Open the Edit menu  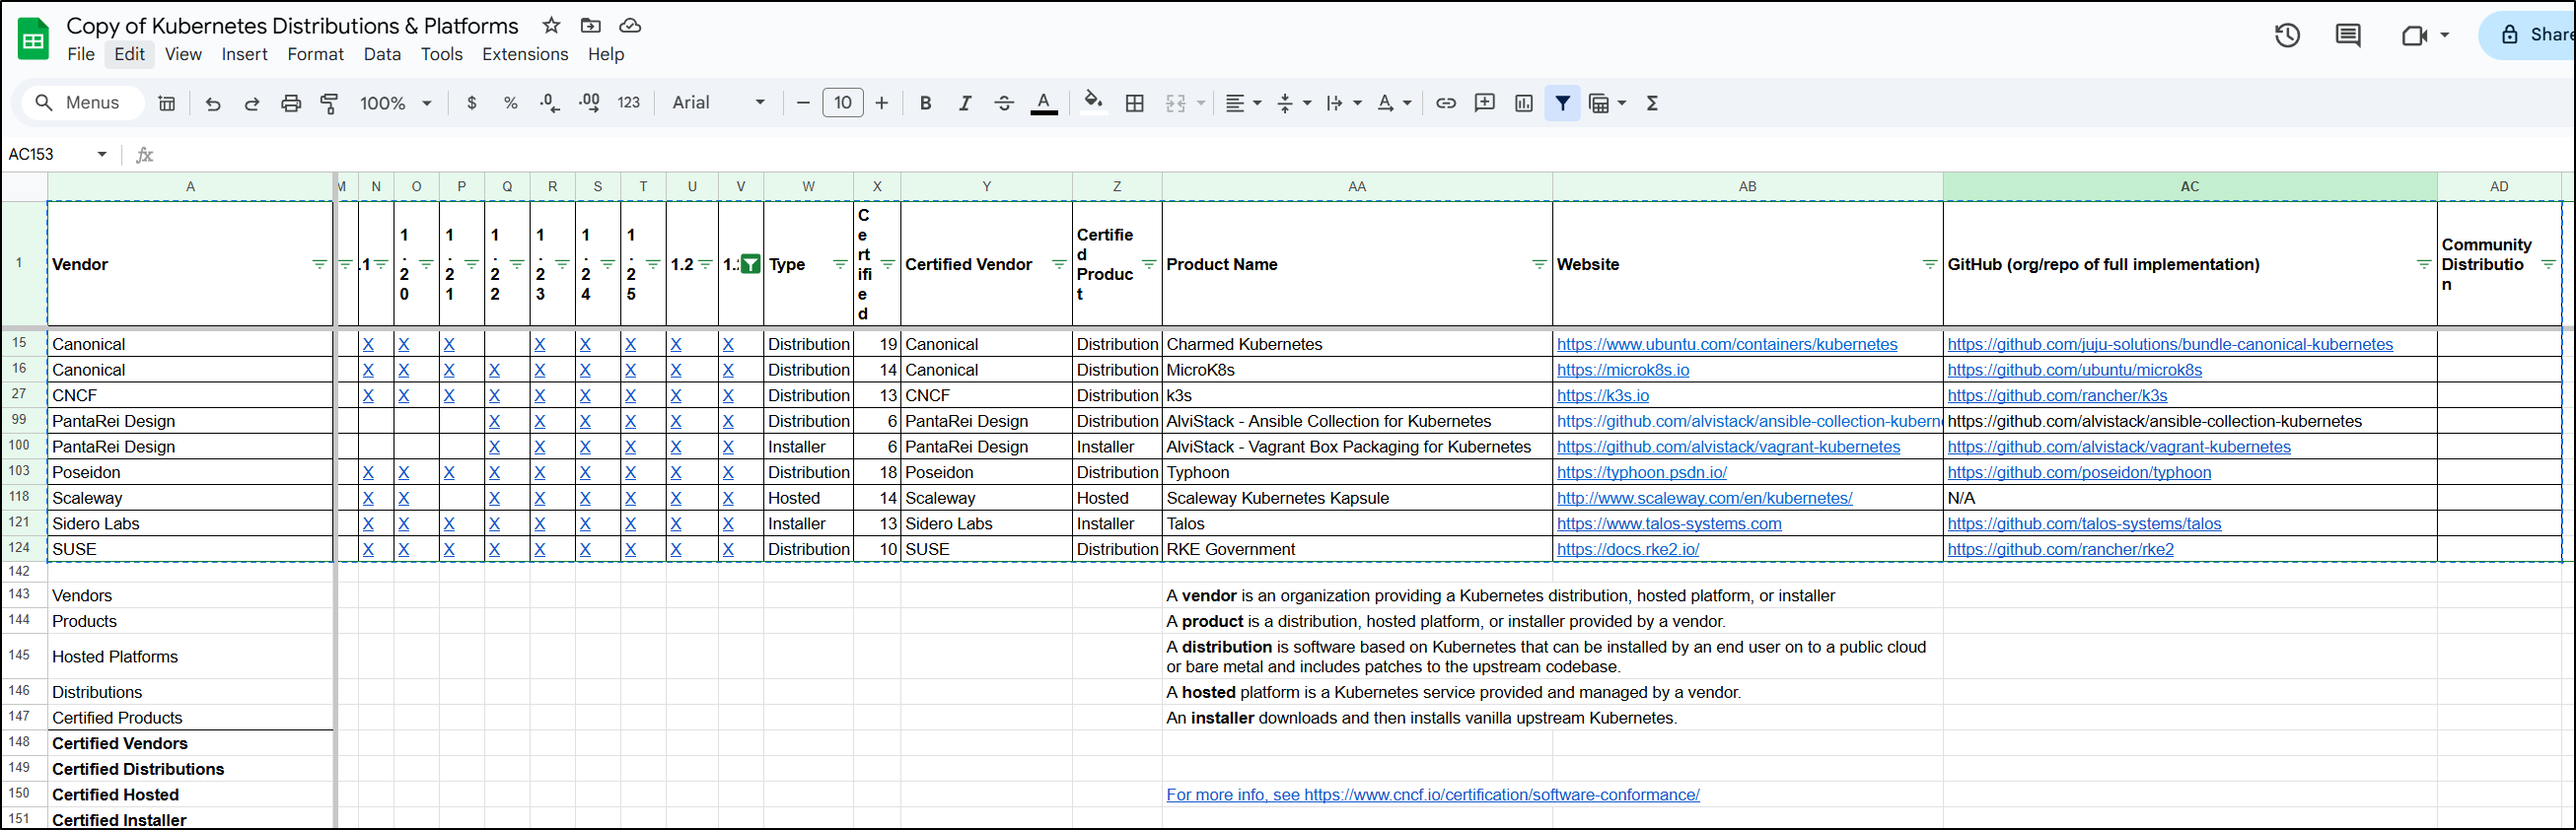click(129, 54)
